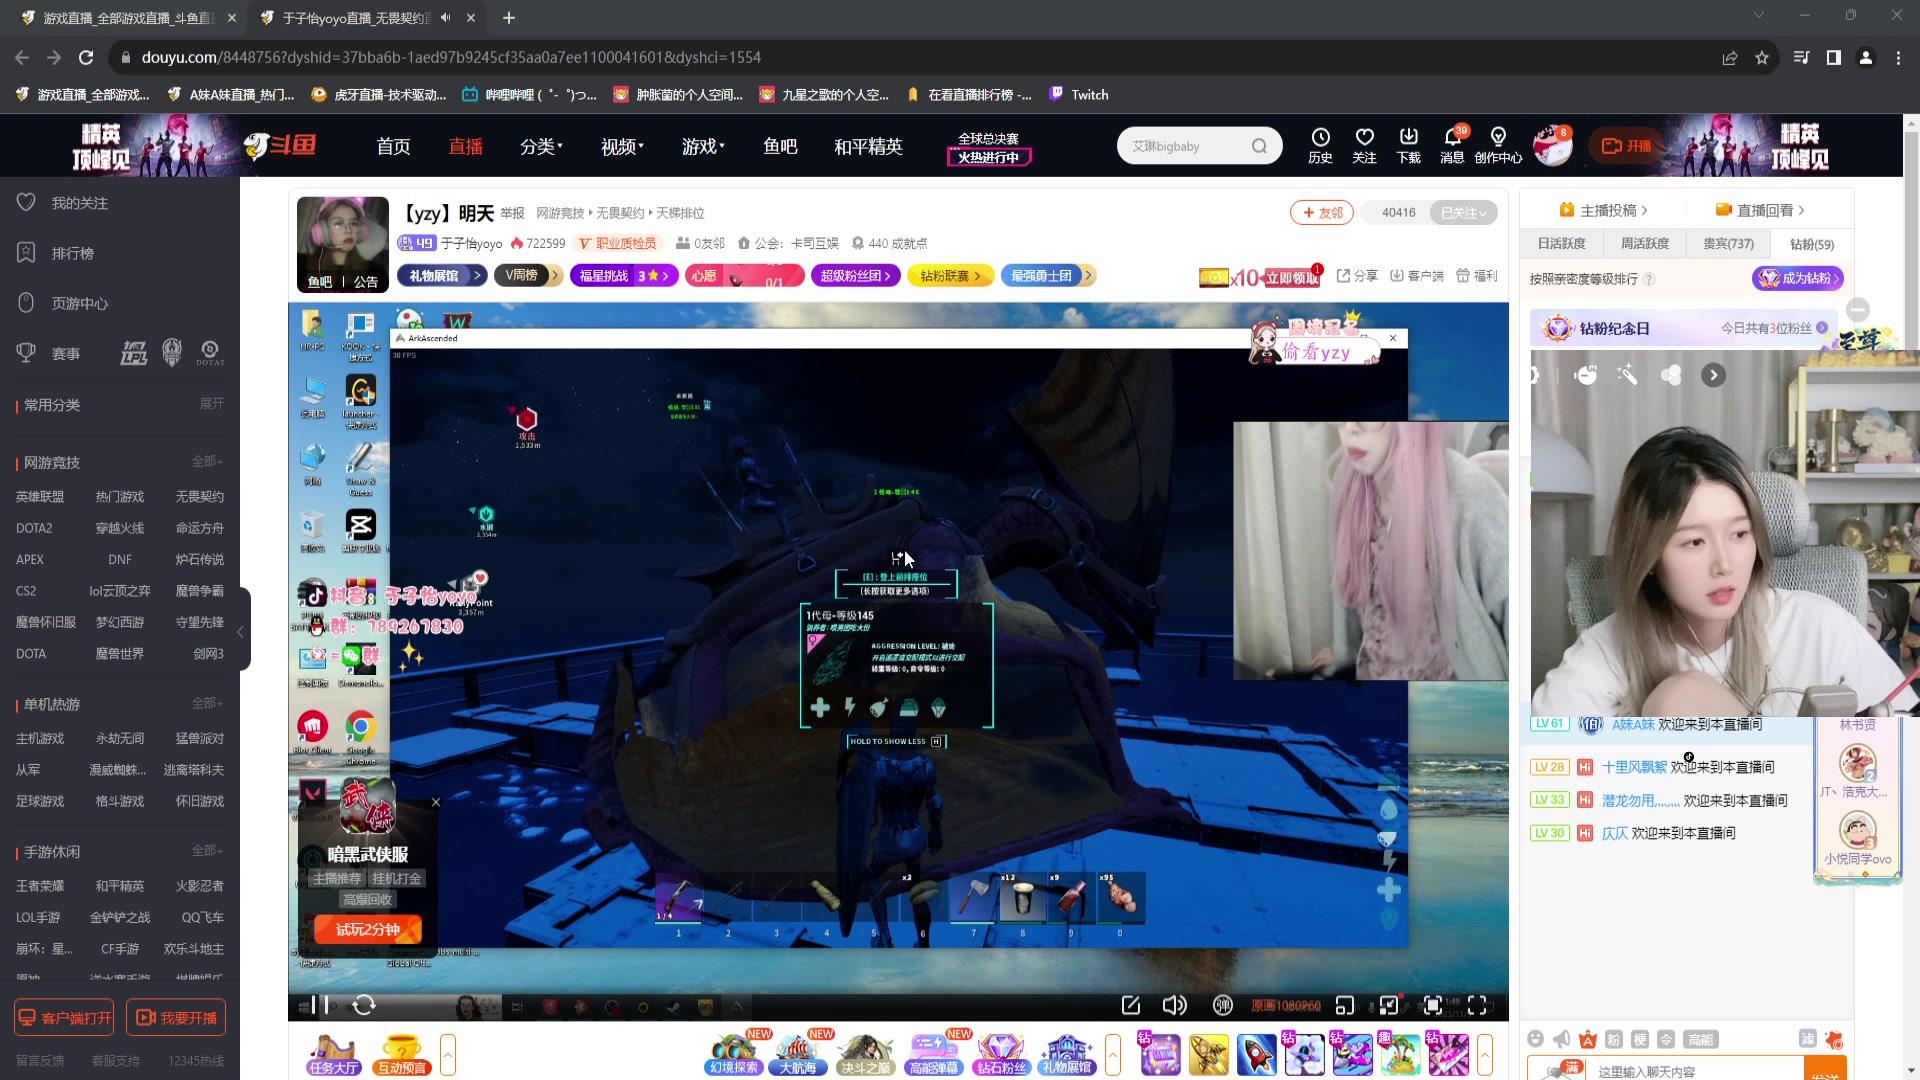Open the 梗 meme option in chat

pyautogui.click(x=1640, y=1039)
